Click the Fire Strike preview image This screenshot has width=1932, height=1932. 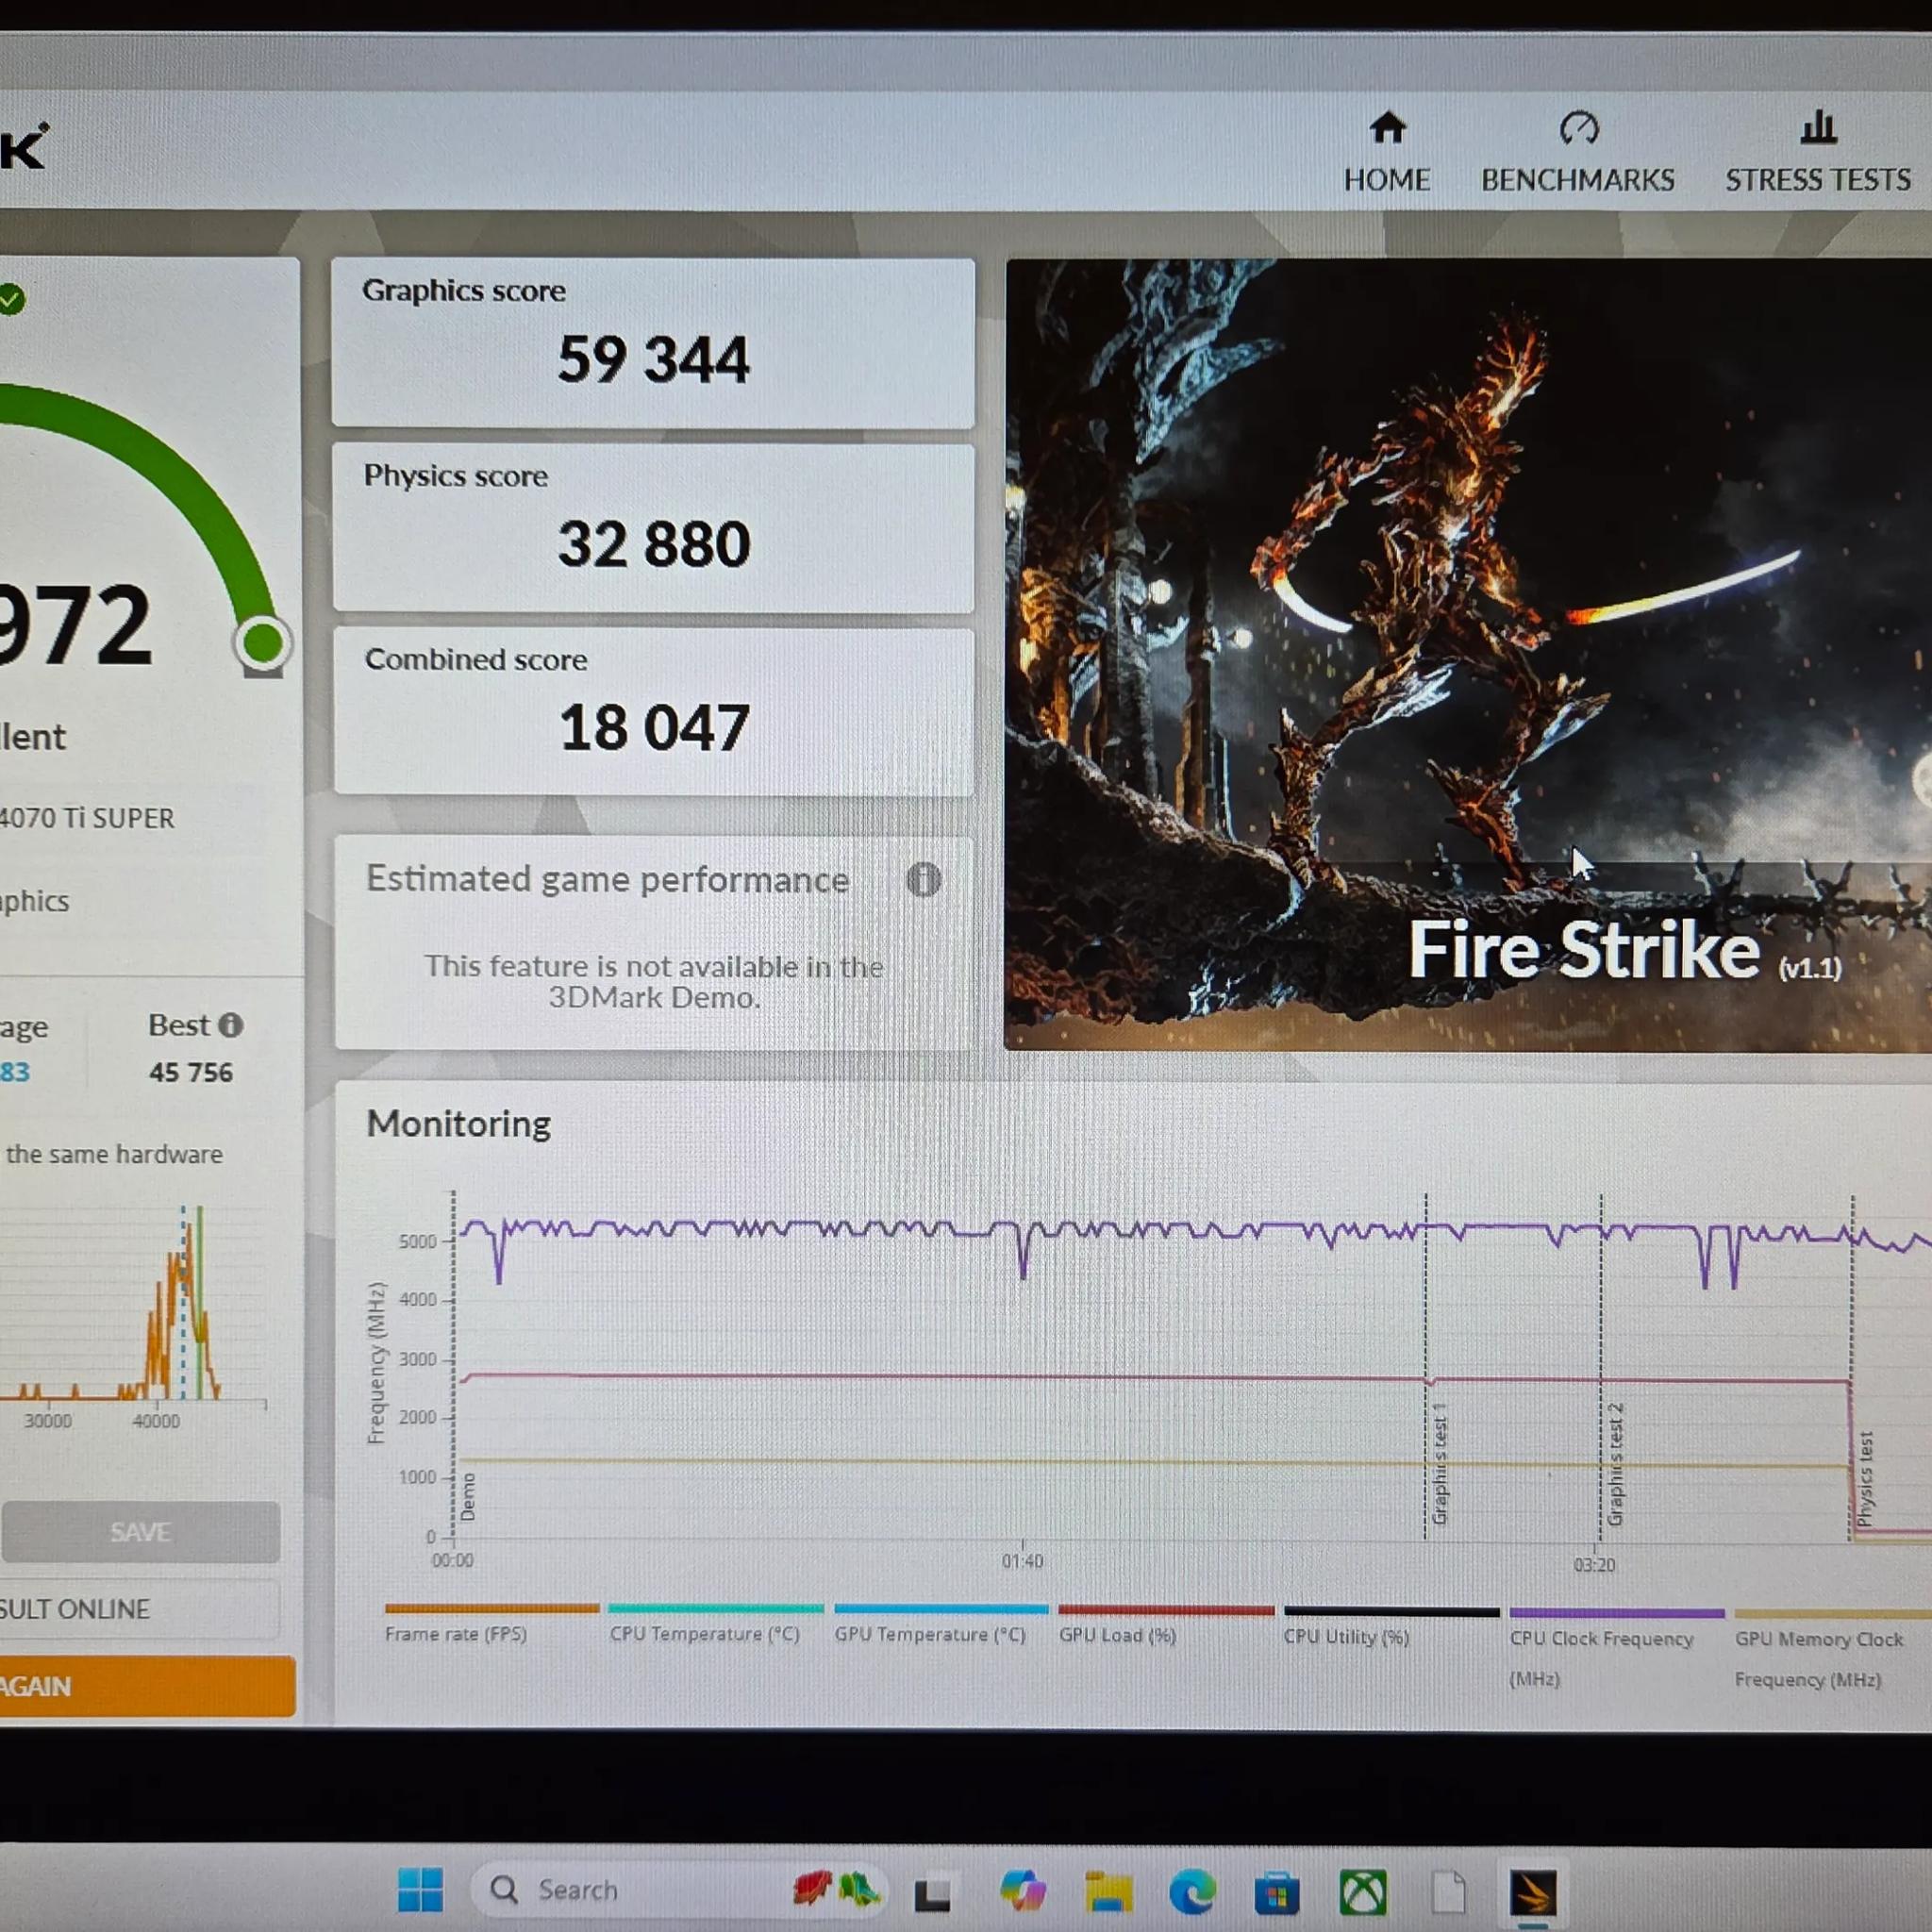[1468, 654]
